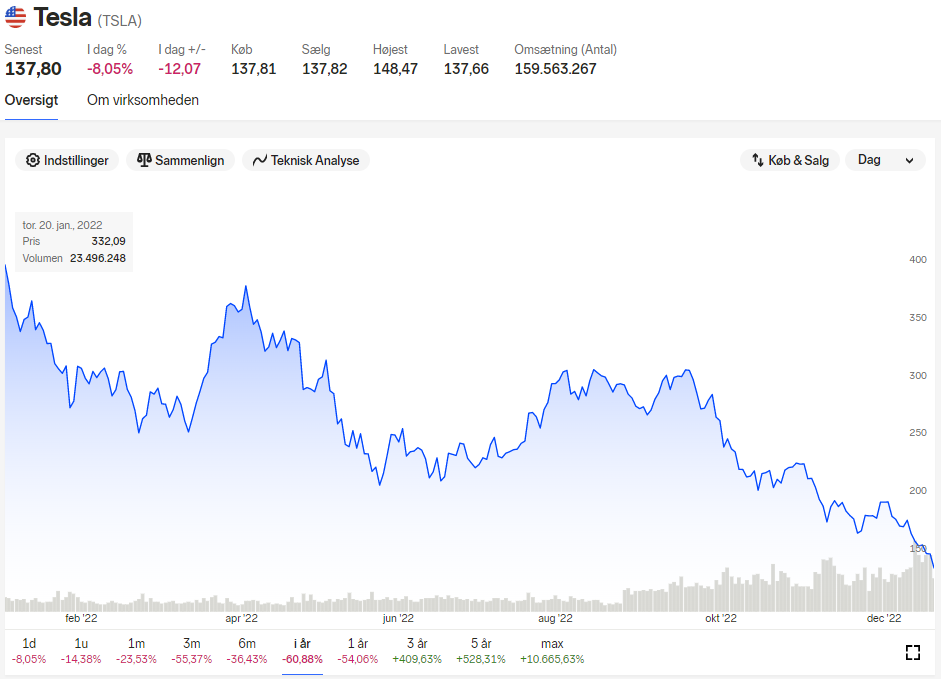Switch to the Oversigt tab

pos(31,100)
